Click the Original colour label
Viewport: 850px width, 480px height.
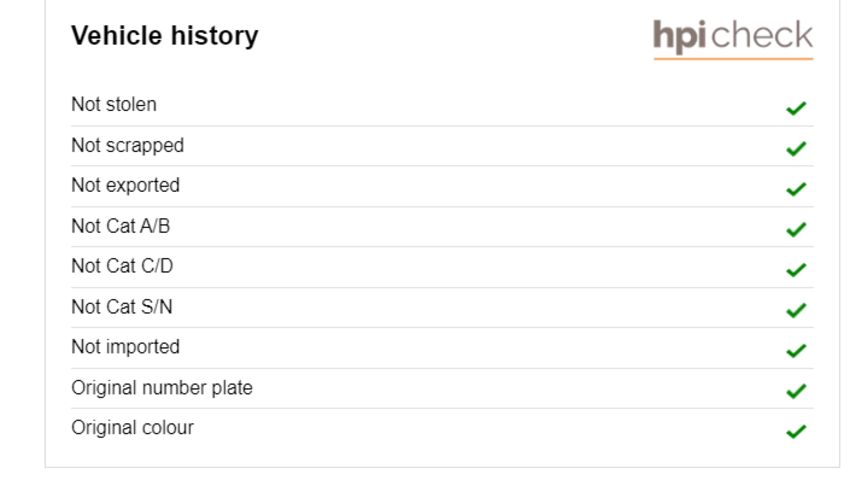click(x=132, y=427)
